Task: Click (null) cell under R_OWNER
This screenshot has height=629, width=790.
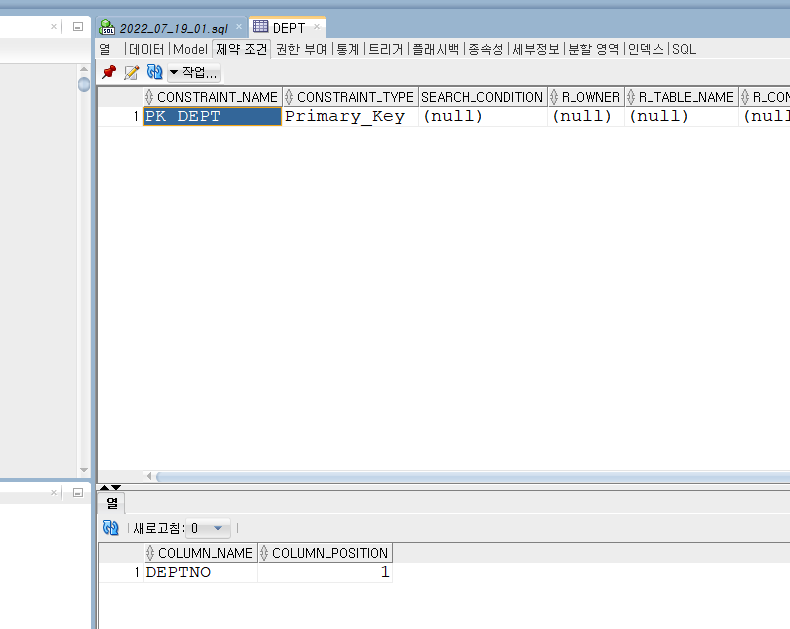Action: tap(586, 116)
